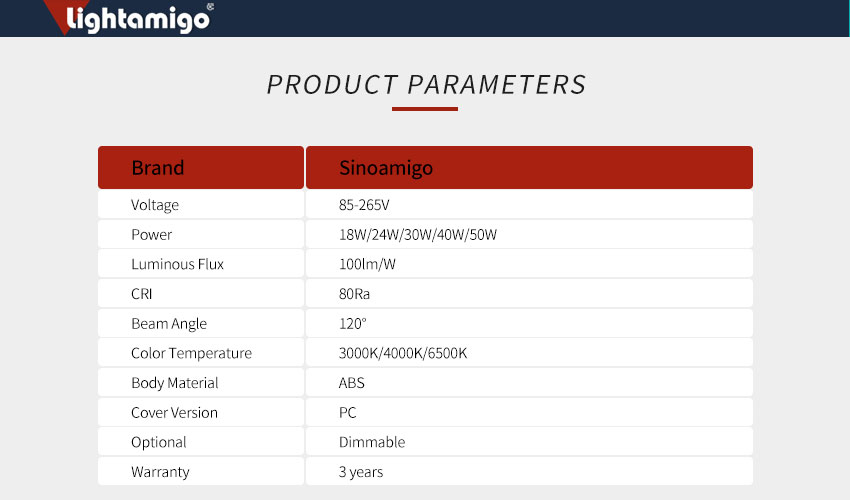This screenshot has width=850, height=500.
Task: Click the Product Parameters heading
Action: (x=426, y=84)
